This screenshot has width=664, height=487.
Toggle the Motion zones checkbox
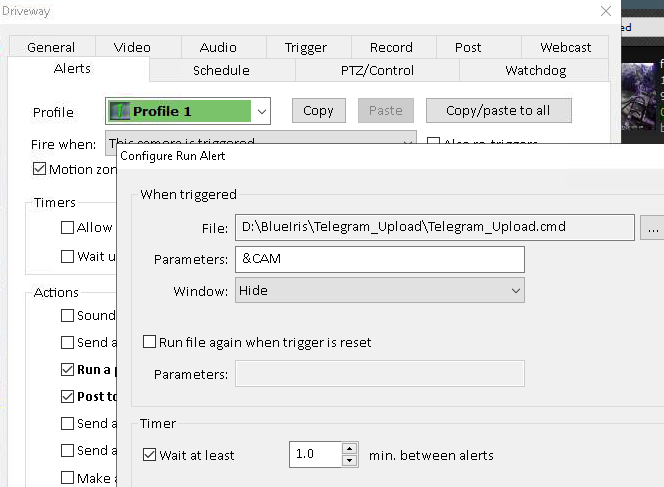pos(40,170)
